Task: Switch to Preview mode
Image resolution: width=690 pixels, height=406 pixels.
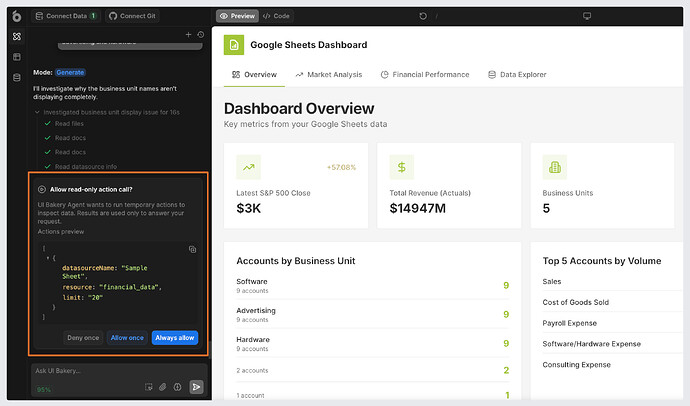Action: click(x=237, y=16)
